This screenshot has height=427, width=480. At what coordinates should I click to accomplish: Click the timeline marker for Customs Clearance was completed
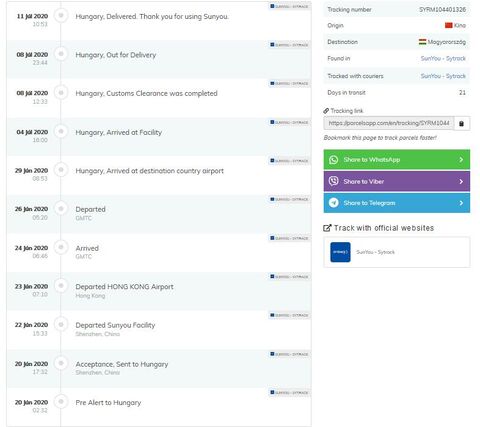61,92
